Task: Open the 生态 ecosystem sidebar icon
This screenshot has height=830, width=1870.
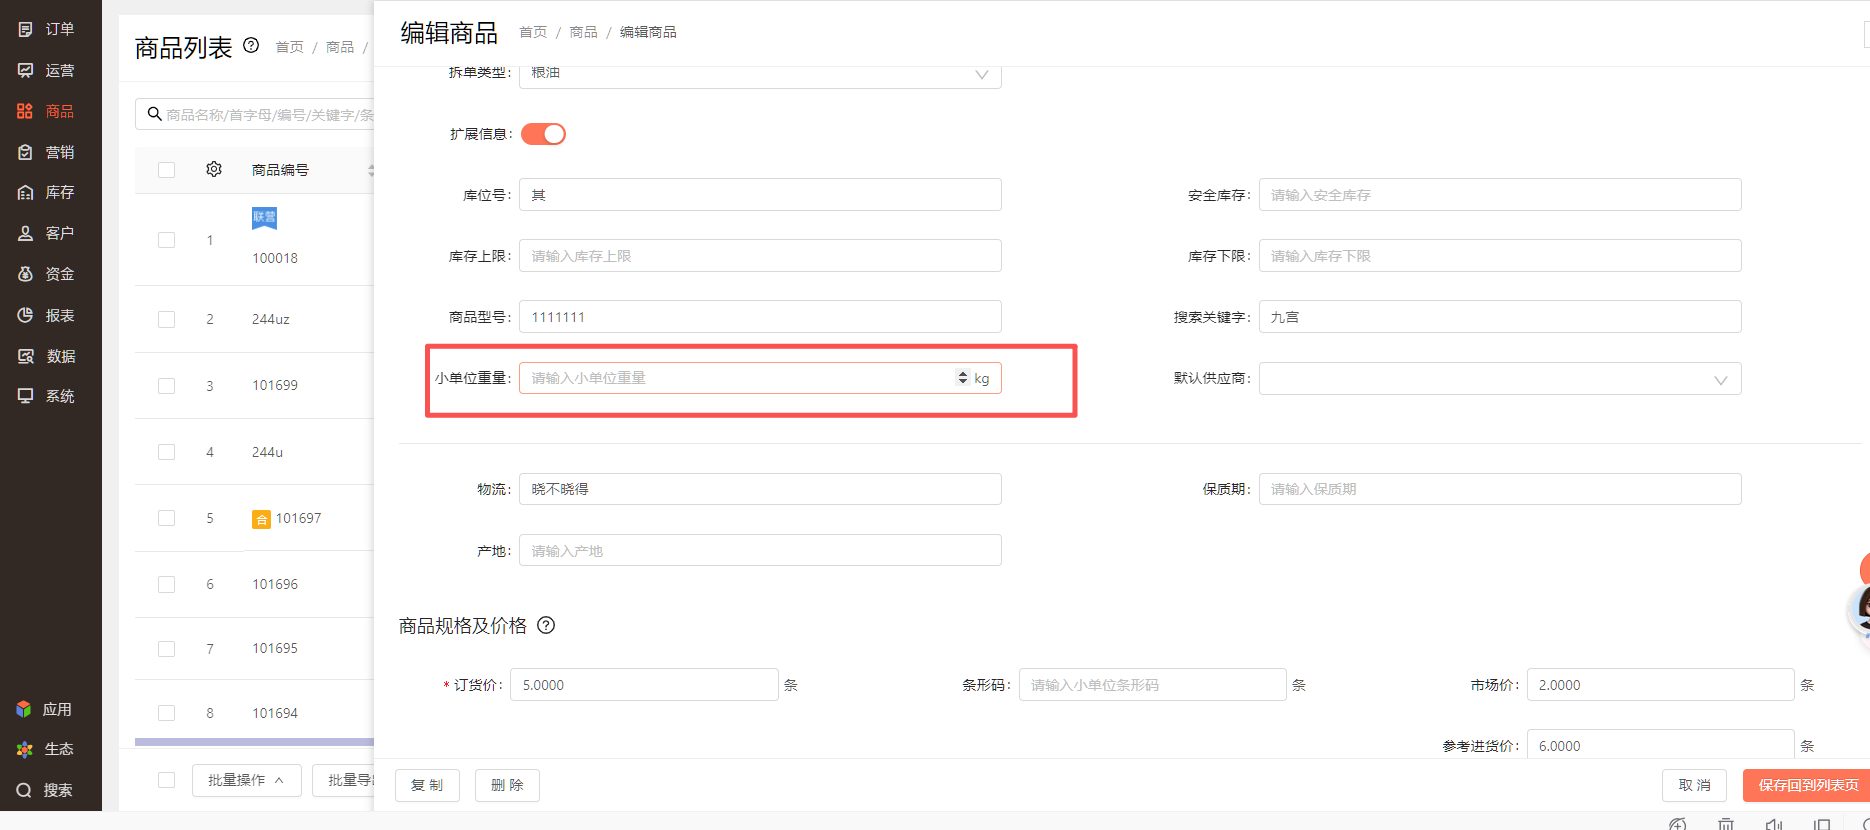Action: 24,749
